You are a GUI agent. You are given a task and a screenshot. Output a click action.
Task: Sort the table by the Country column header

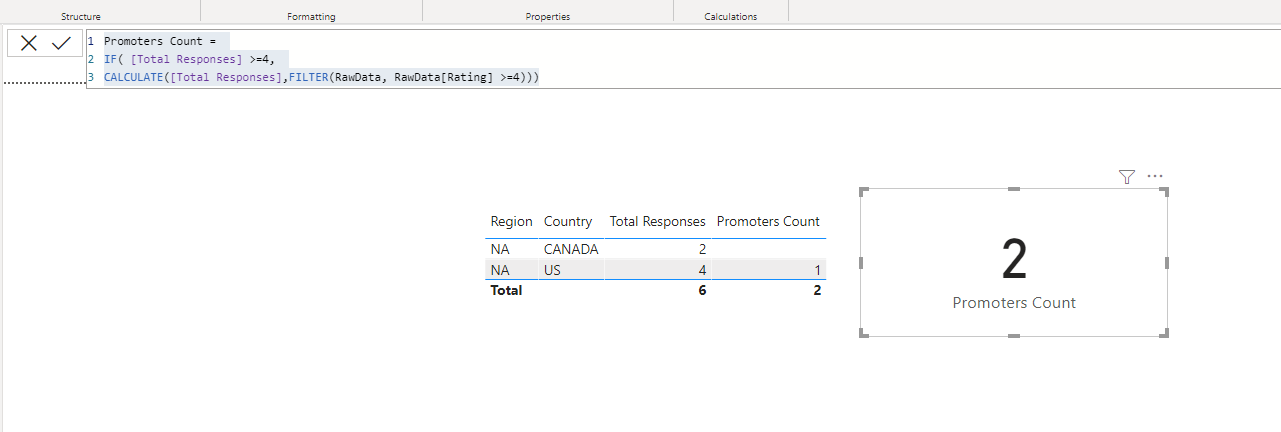[x=568, y=222]
